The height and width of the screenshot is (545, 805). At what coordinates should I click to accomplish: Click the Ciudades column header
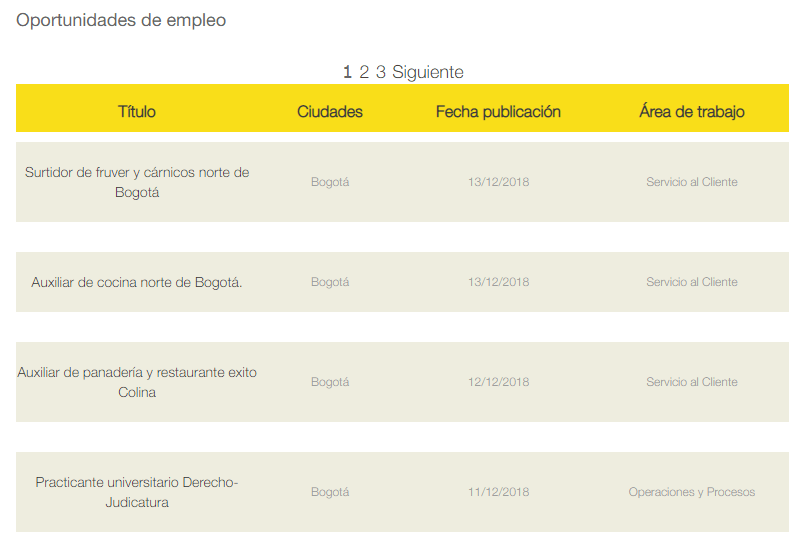[330, 111]
